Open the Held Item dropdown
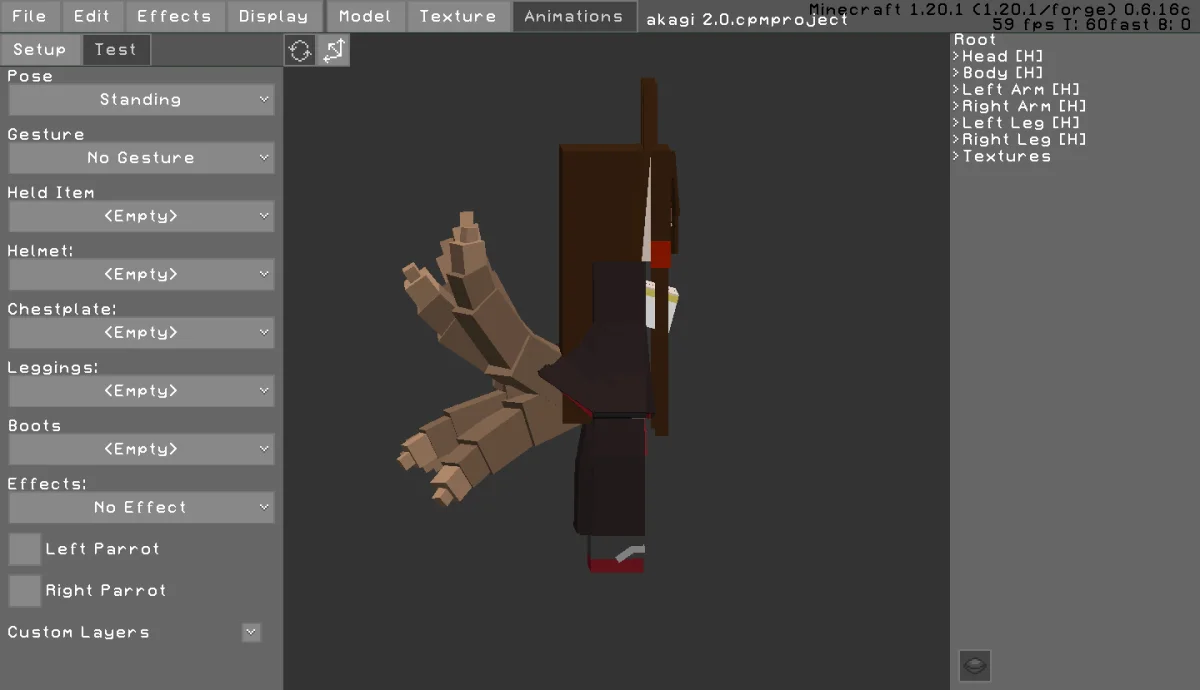 click(141, 215)
